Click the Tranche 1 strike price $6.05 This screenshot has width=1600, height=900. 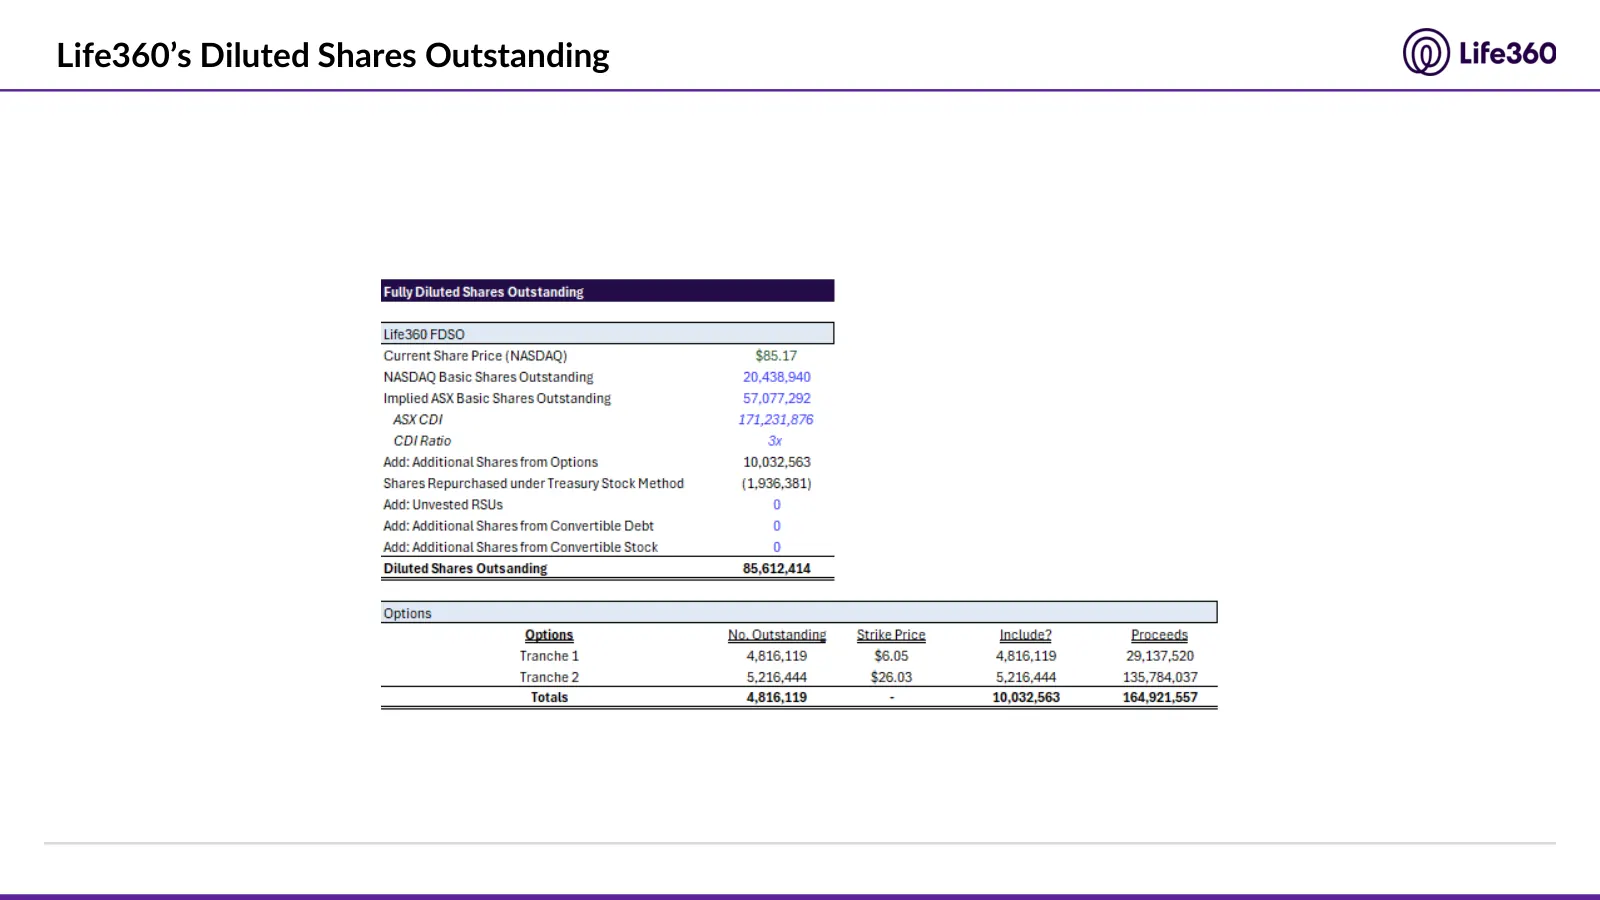[891, 656]
